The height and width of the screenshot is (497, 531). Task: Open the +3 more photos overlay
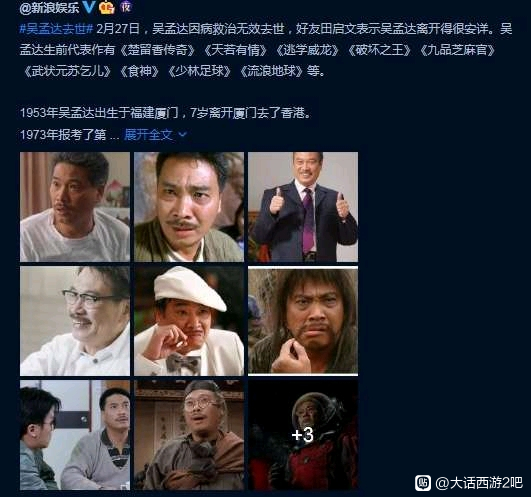click(x=303, y=435)
